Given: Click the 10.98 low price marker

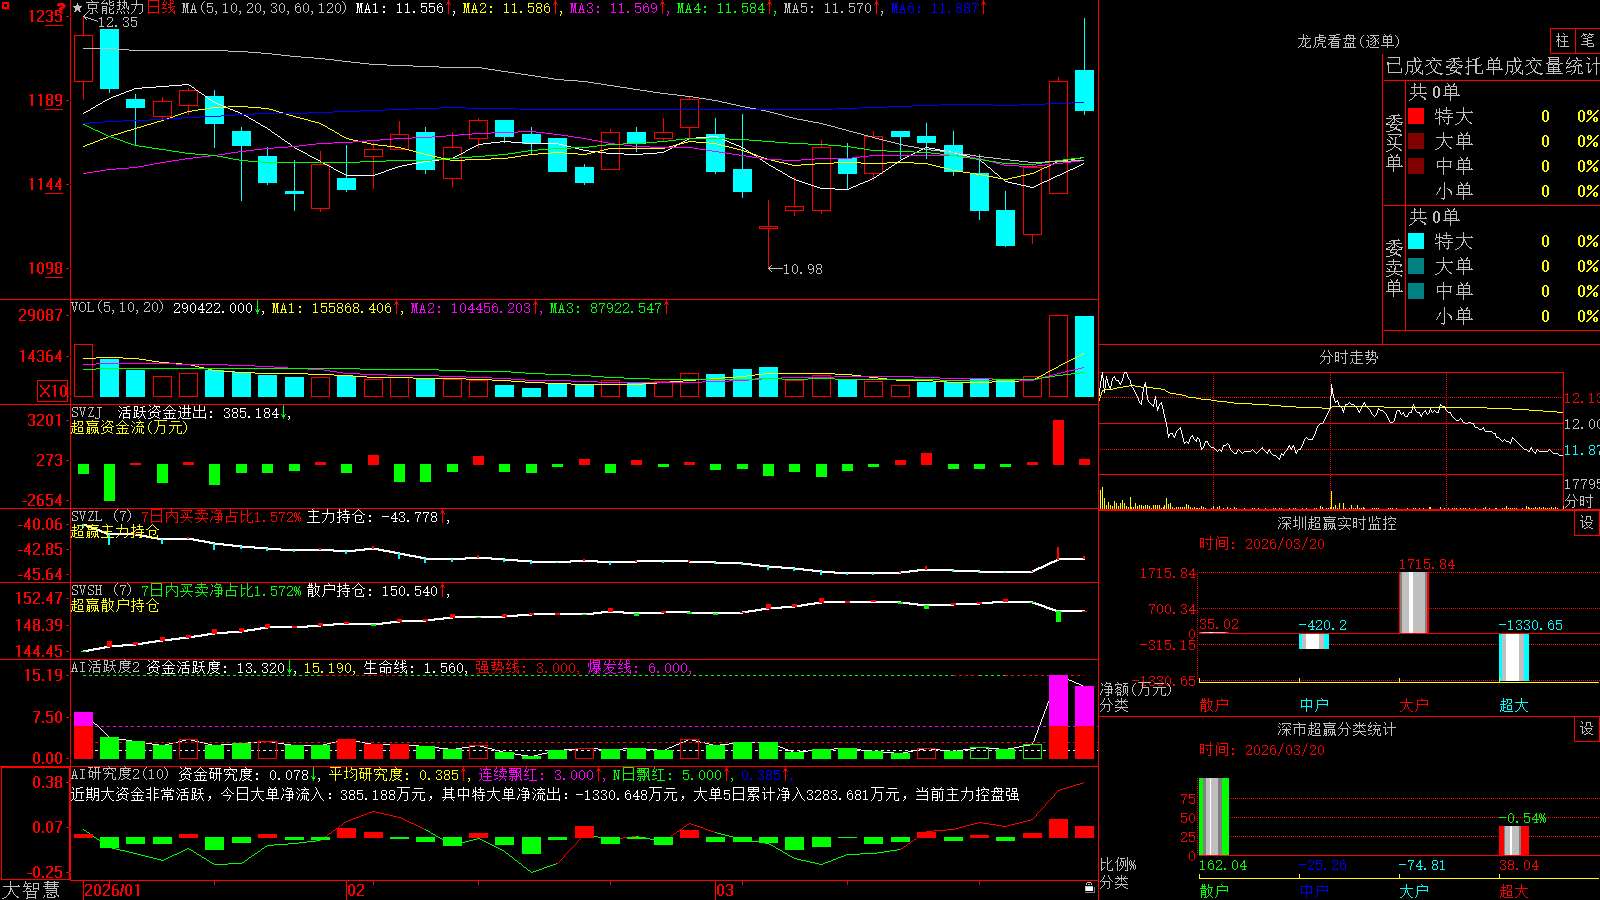Looking at the screenshot, I should (802, 269).
